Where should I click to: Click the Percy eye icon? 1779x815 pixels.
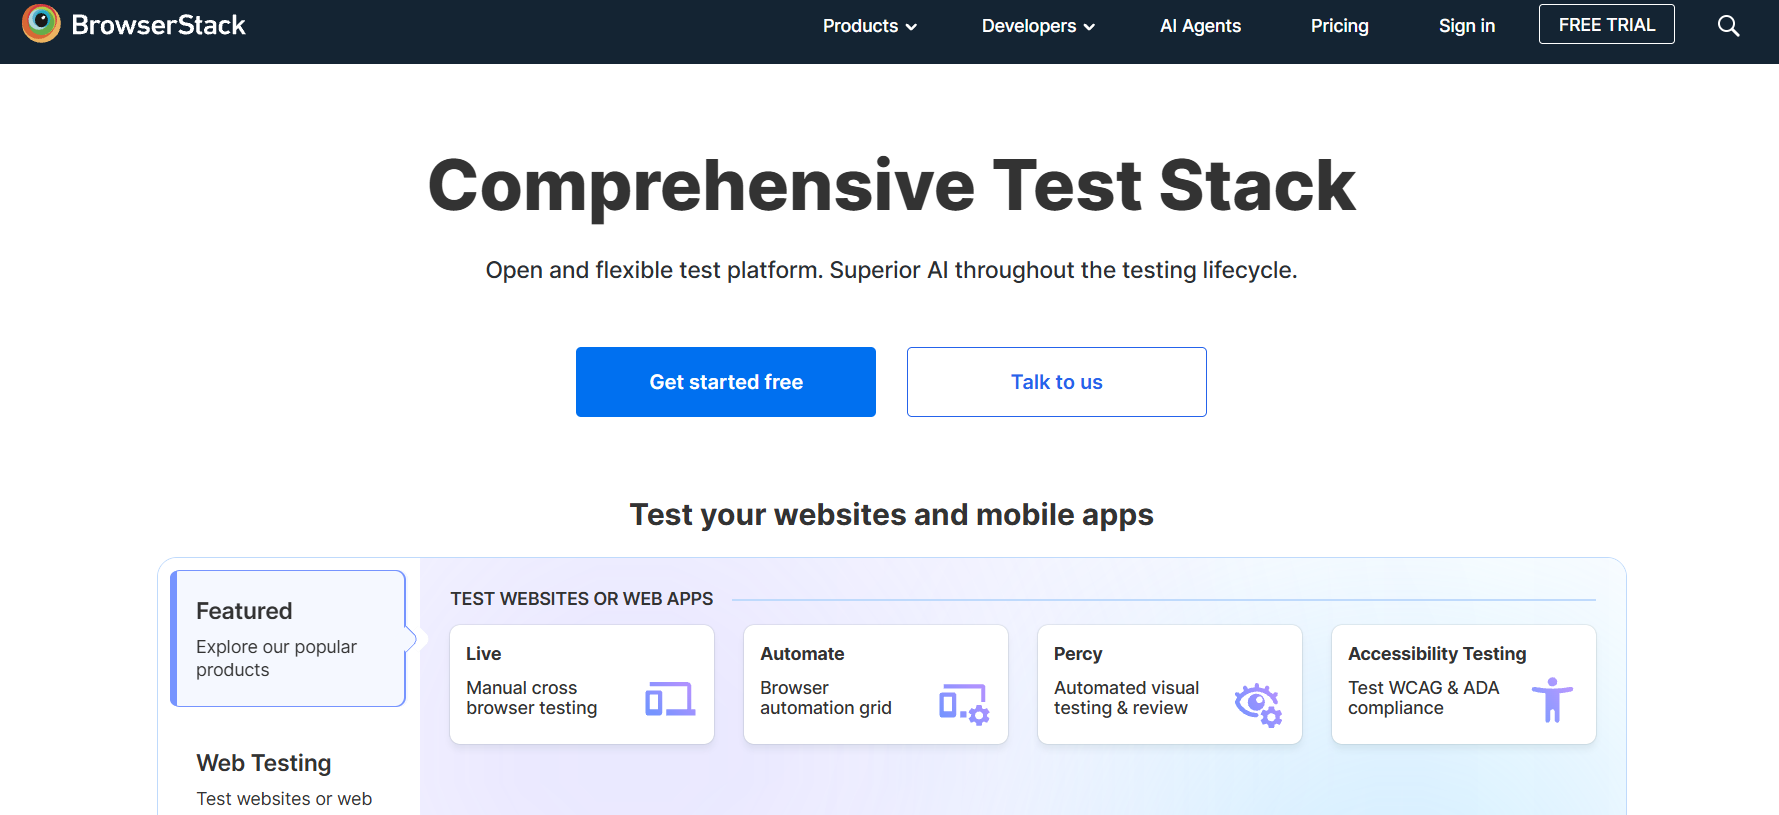coord(1258,705)
